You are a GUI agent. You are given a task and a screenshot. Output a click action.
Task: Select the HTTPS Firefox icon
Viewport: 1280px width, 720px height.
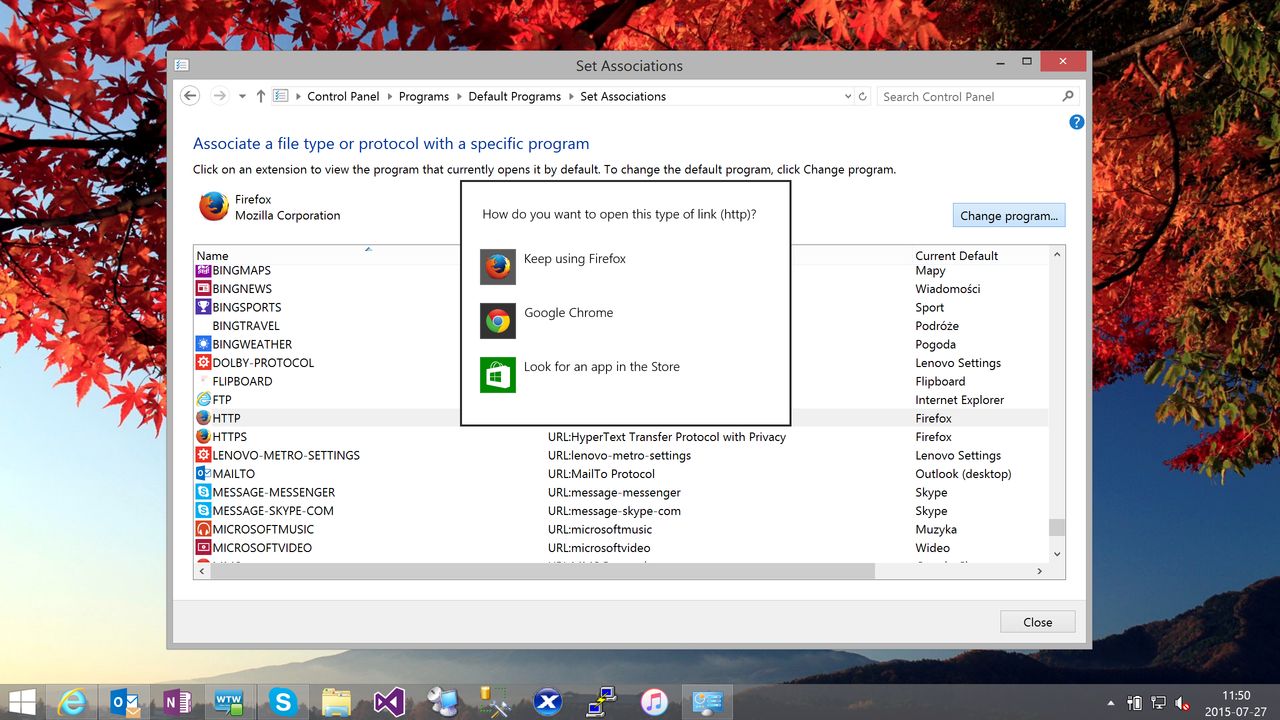pos(203,437)
